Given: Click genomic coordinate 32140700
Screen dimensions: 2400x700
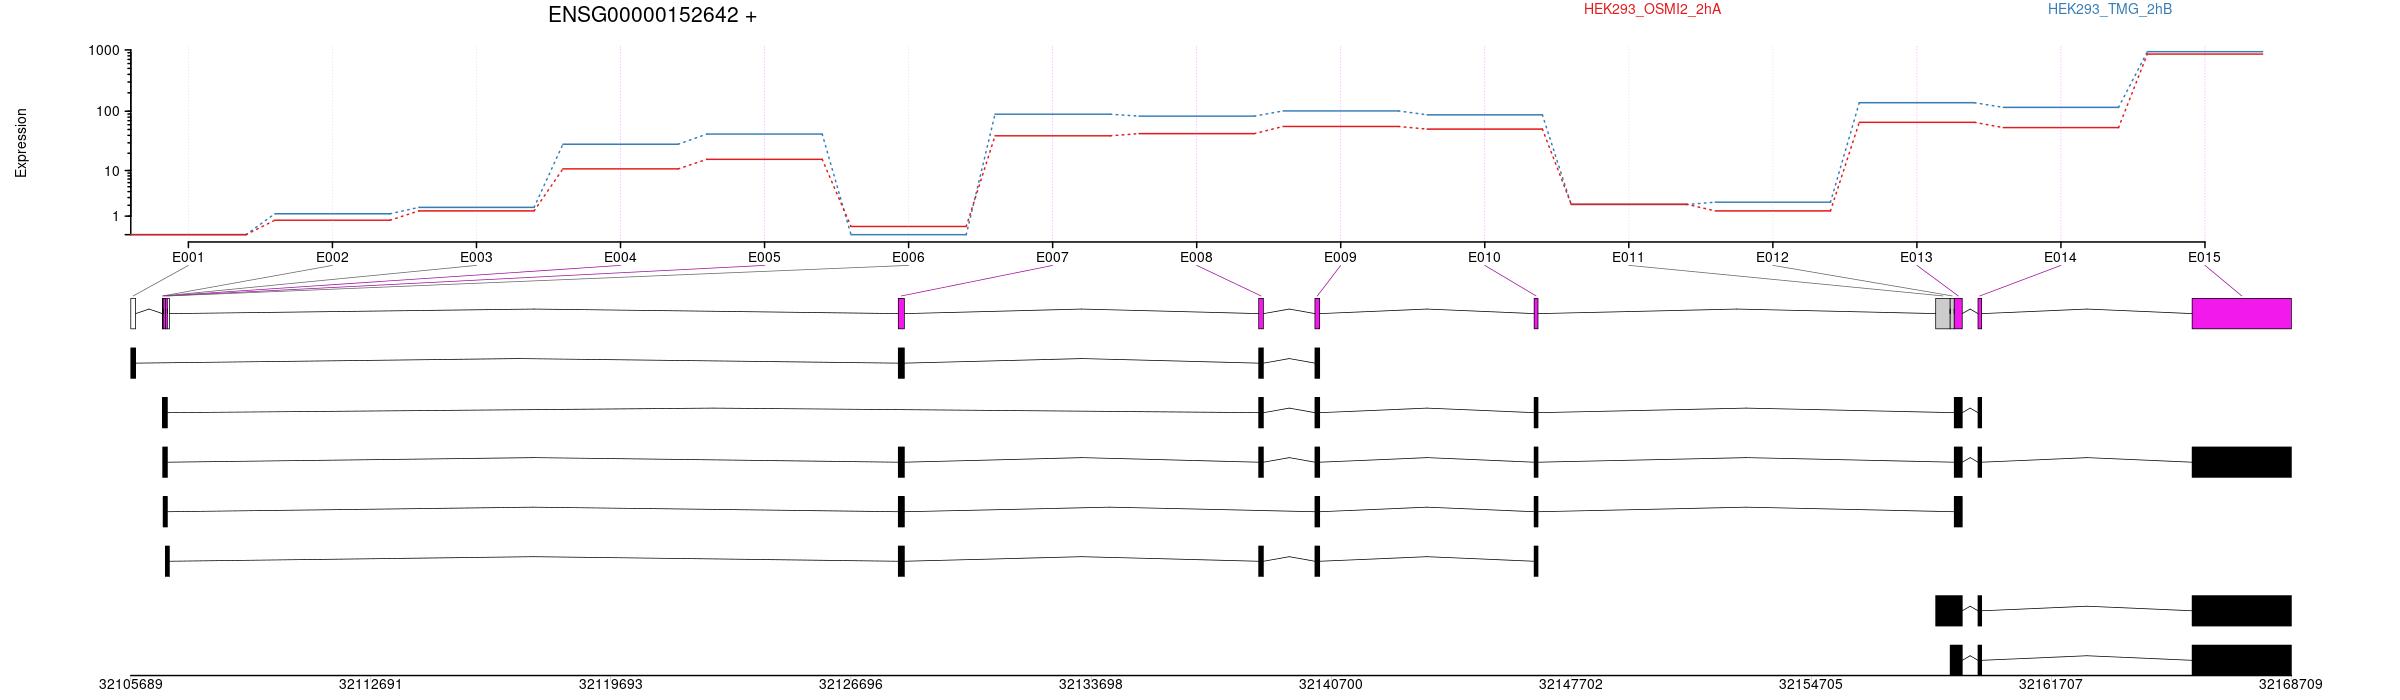Looking at the screenshot, I should click(x=1331, y=685).
